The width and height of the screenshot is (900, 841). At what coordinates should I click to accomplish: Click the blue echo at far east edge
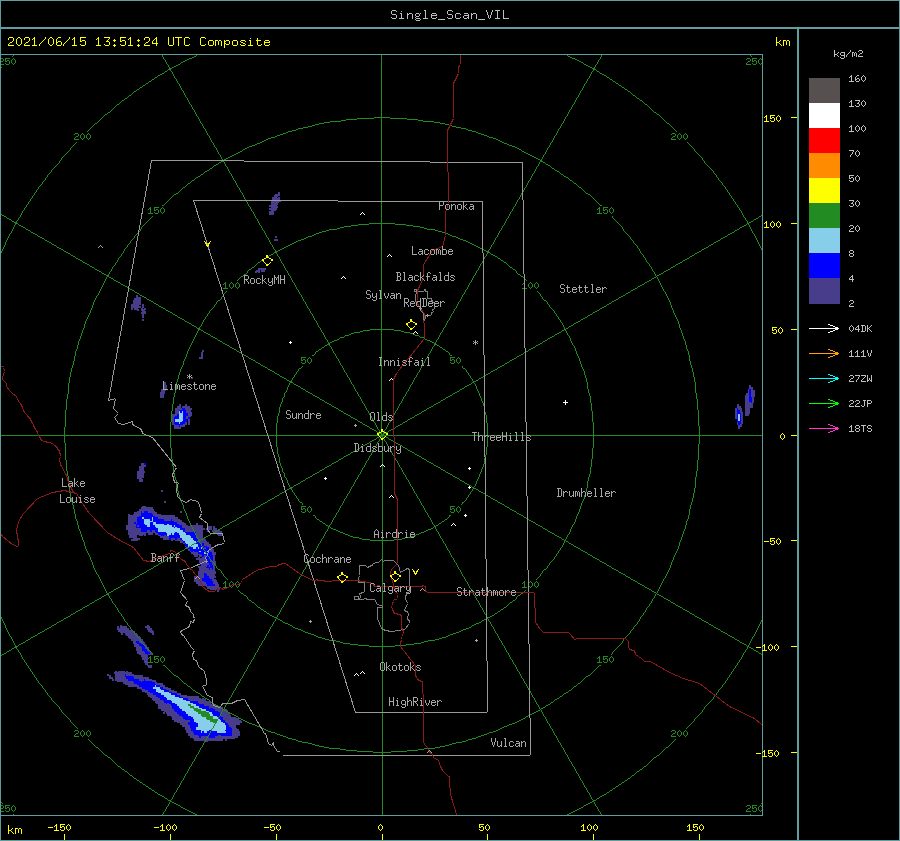tap(744, 406)
